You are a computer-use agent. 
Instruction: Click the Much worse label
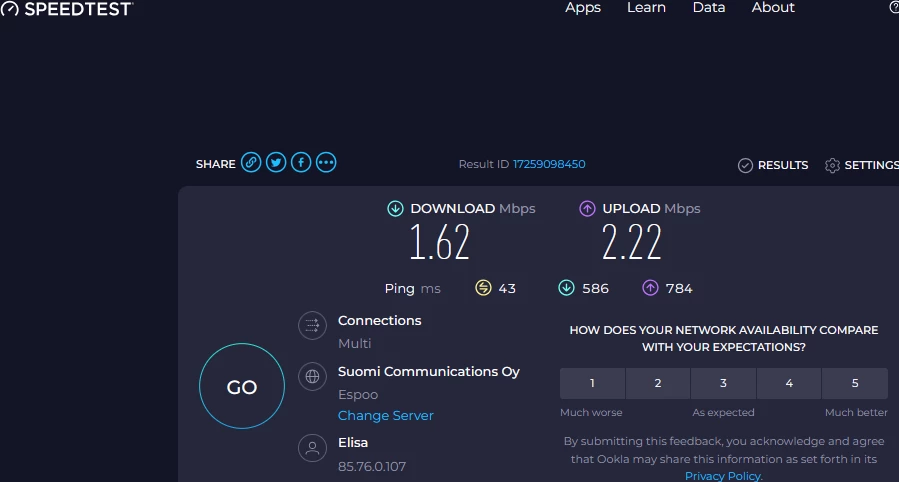point(591,413)
